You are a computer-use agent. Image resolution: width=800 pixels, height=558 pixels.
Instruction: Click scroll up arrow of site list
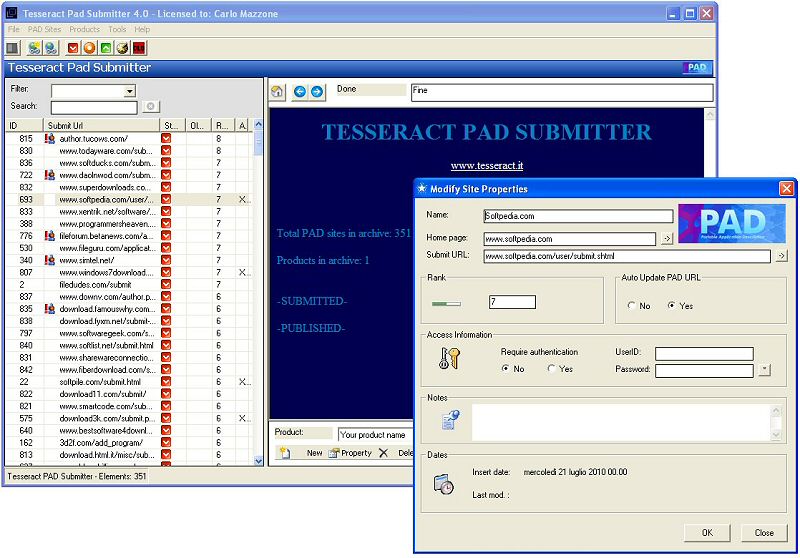point(258,124)
